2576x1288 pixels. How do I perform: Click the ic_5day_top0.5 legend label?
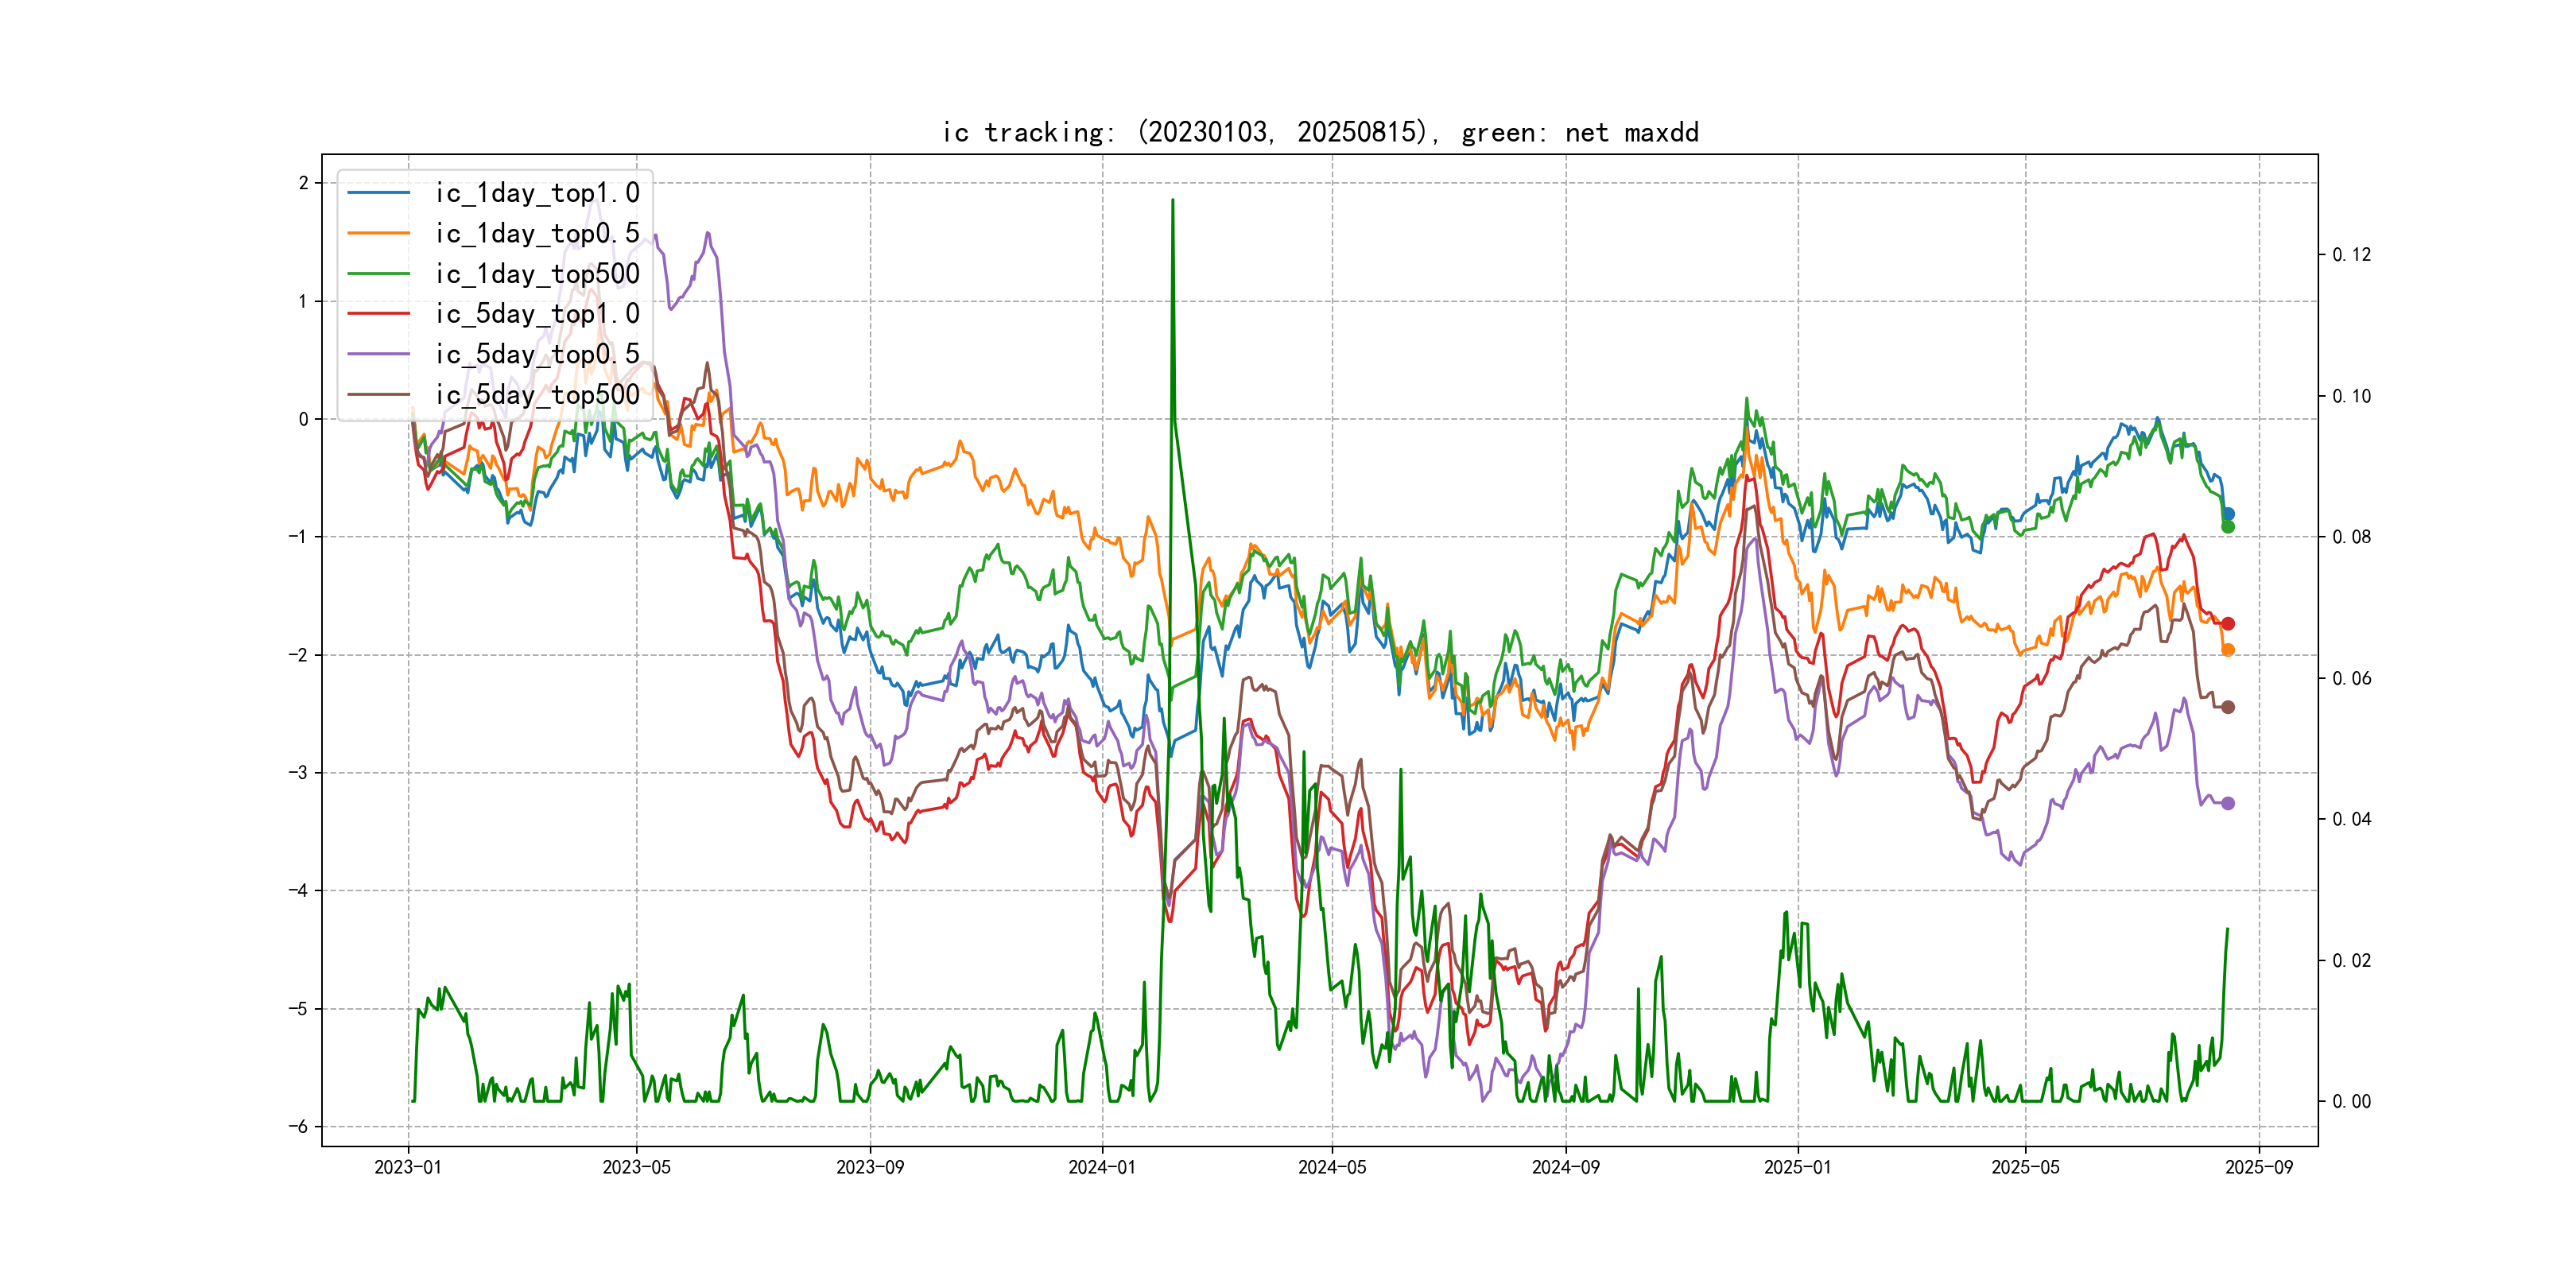[537, 354]
